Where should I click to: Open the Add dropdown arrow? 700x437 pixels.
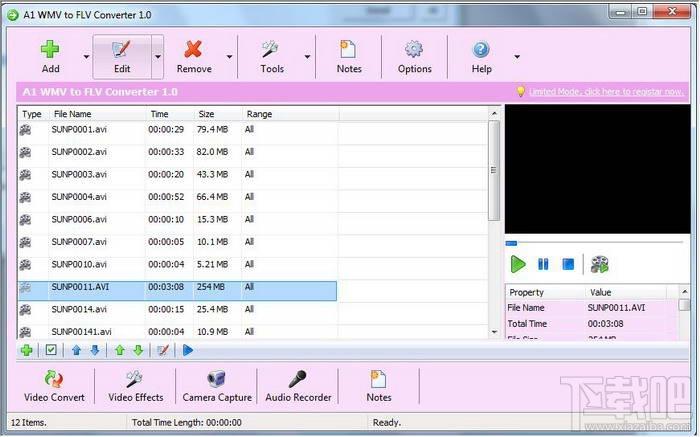tap(86, 57)
